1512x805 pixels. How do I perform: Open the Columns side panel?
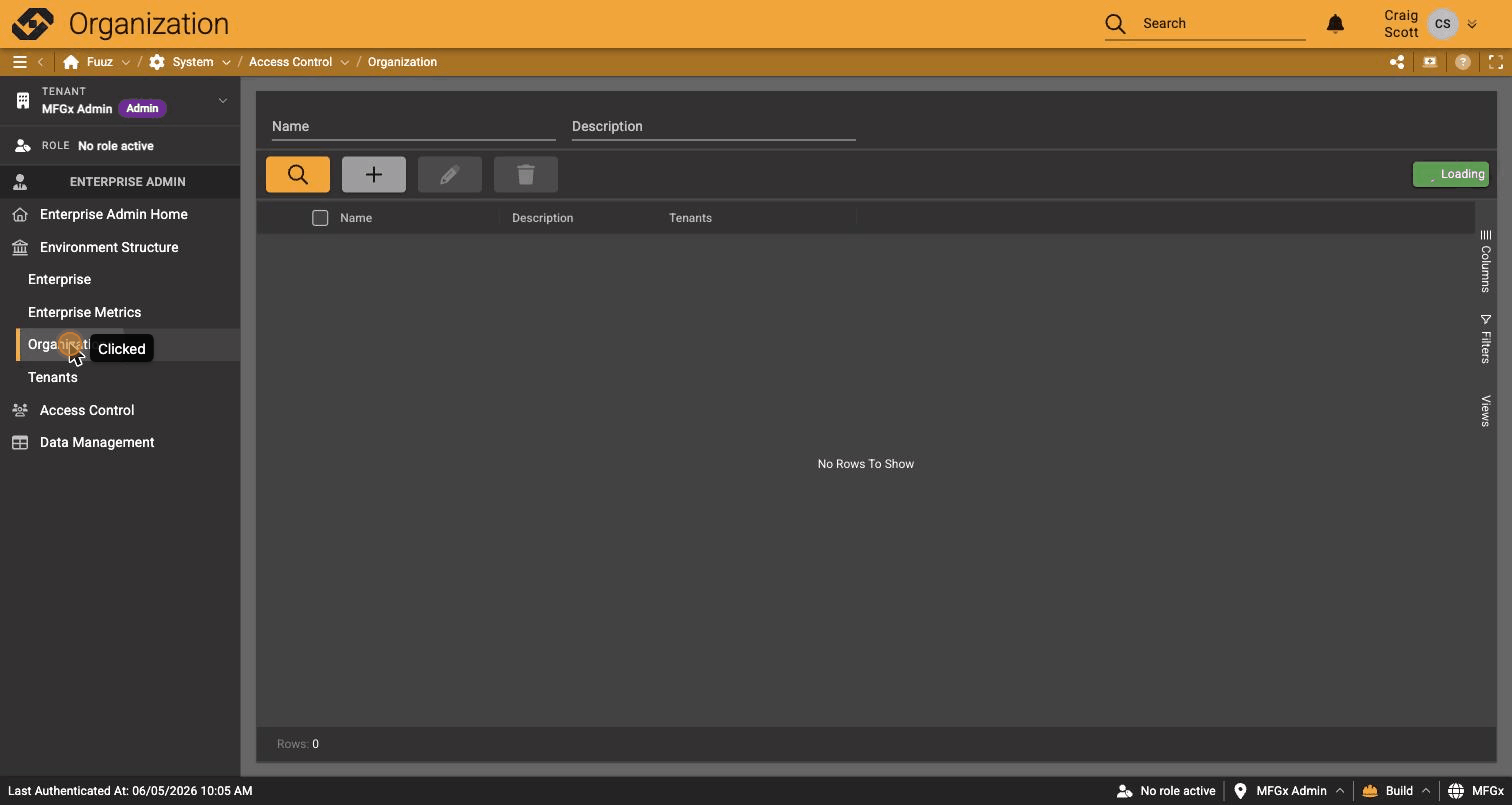click(1485, 261)
